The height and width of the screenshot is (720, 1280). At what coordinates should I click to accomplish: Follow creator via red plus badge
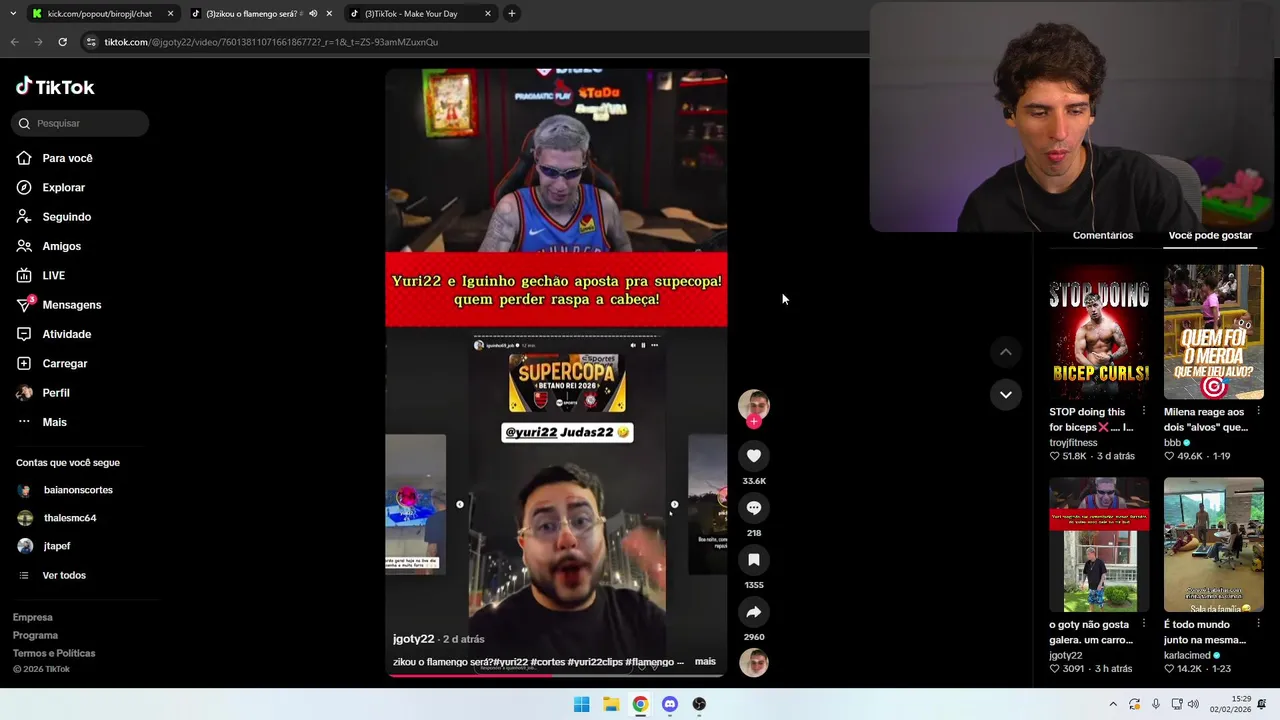pos(754,421)
